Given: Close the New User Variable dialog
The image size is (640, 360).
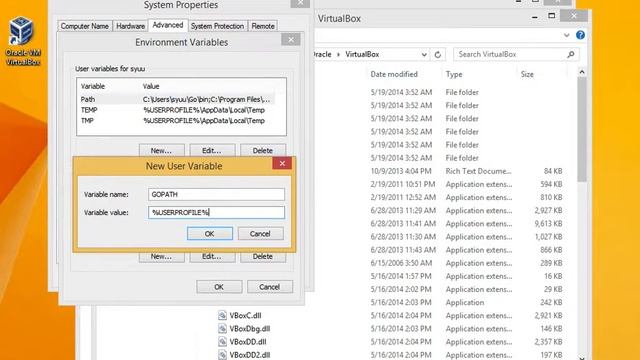Looking at the screenshot, I should (282, 163).
